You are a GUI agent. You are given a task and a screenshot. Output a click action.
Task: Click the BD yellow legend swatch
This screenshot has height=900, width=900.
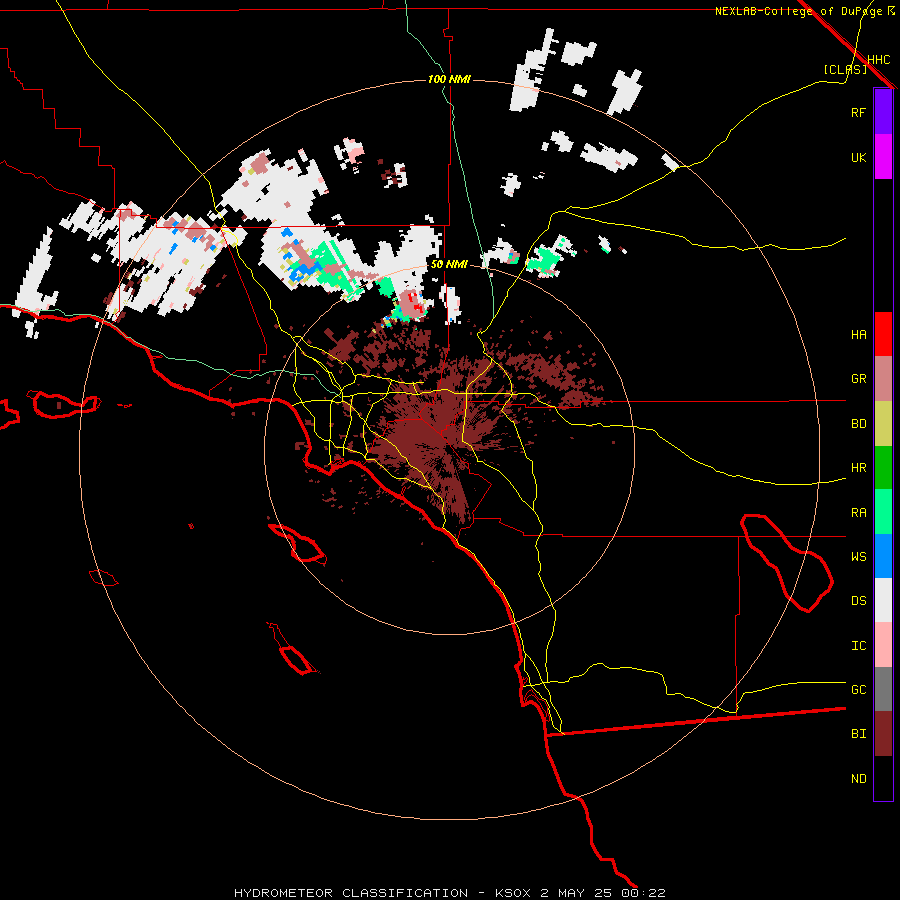(x=883, y=424)
